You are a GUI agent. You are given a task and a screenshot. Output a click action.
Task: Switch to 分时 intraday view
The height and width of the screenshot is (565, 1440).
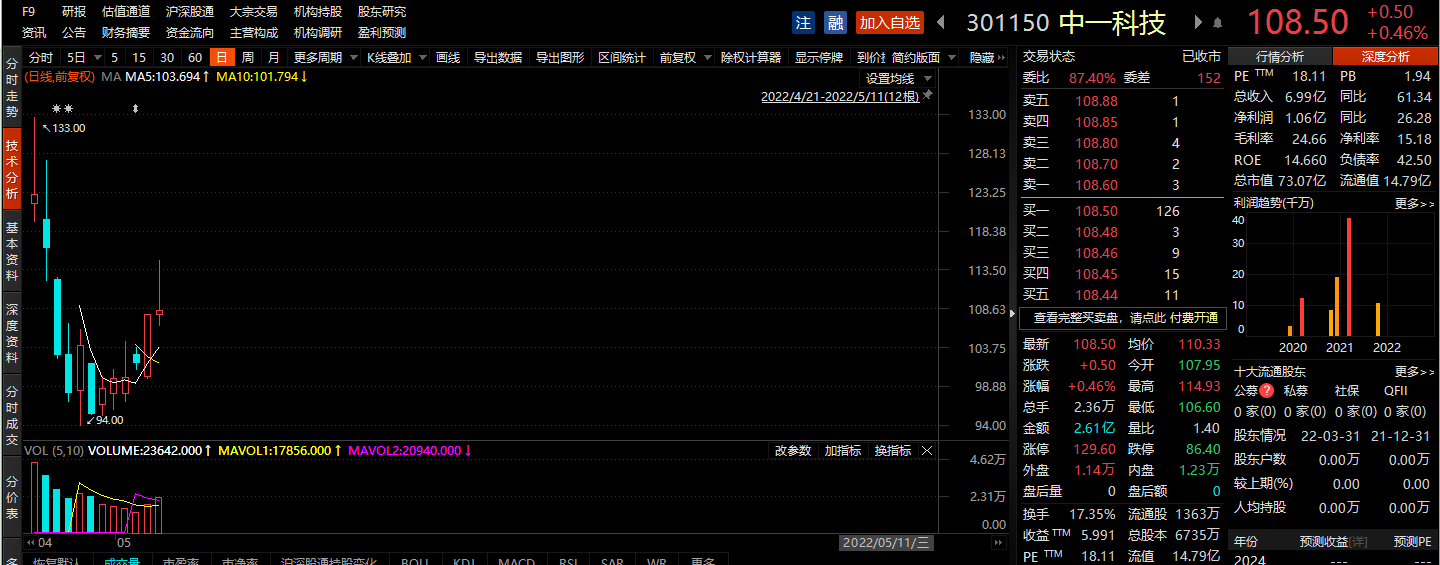pos(41,58)
